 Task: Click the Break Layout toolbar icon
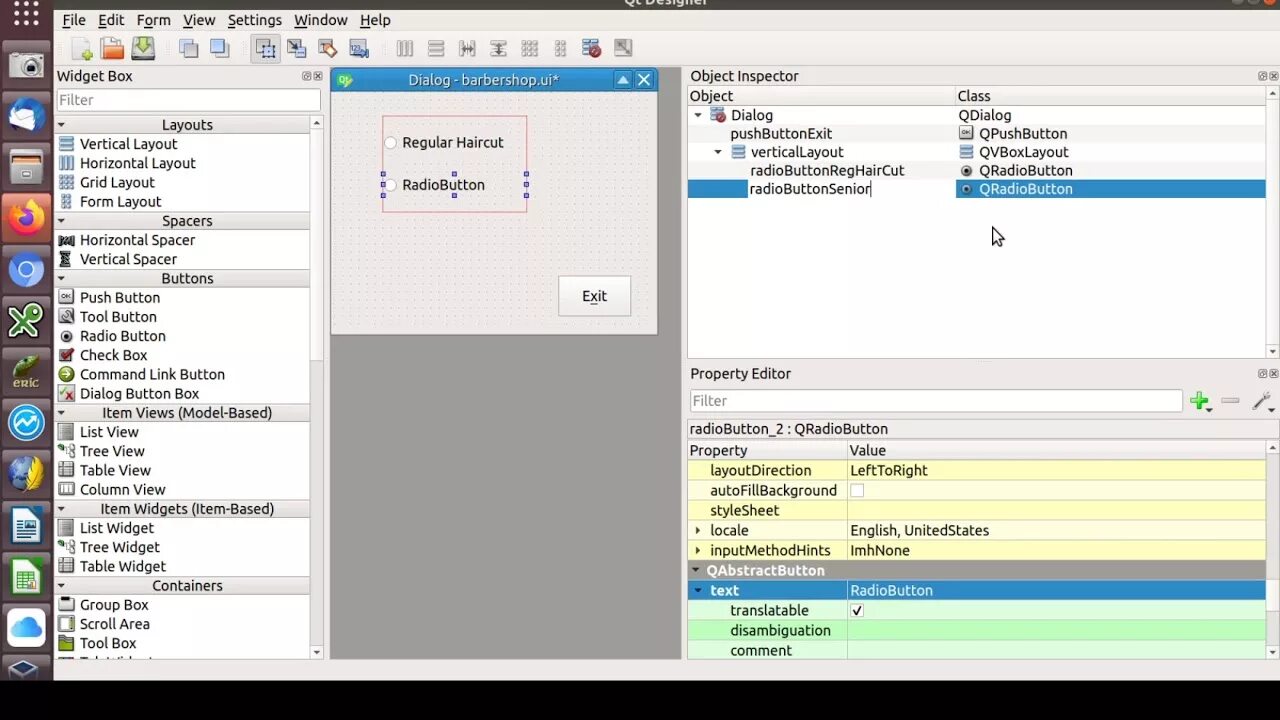click(x=591, y=48)
